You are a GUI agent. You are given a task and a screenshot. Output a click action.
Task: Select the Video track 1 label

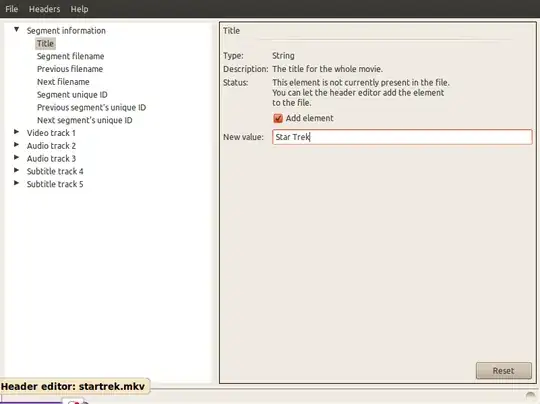(51, 133)
